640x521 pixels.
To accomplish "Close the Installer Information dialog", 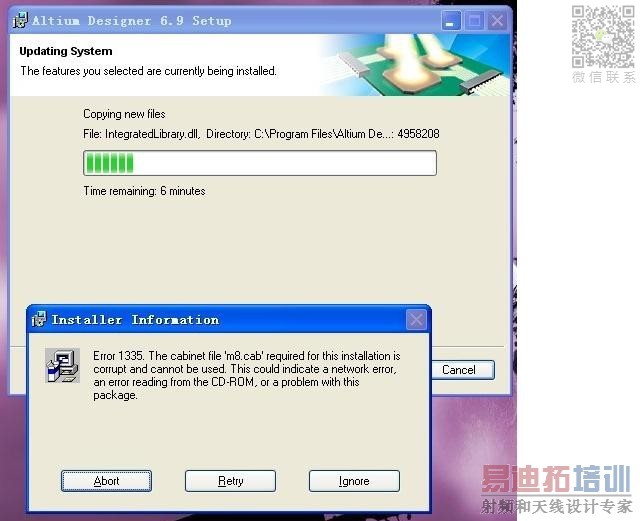I will 416,320.
